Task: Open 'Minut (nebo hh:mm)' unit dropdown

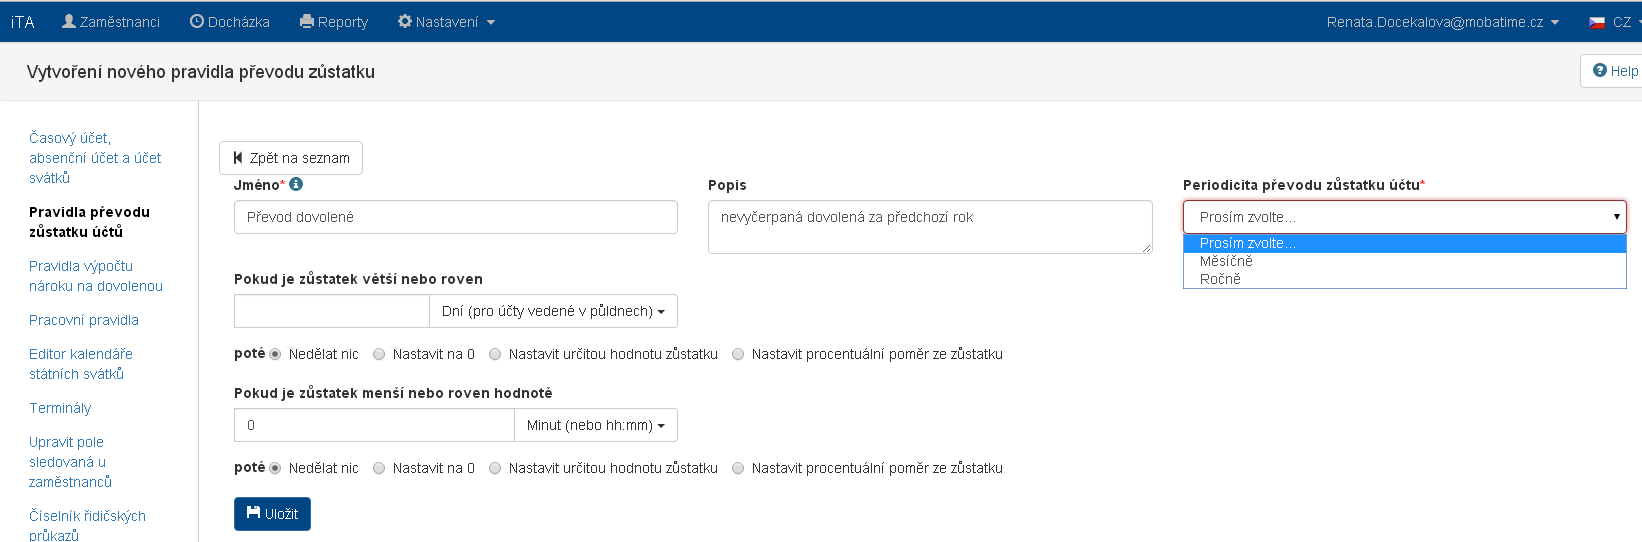Action: click(595, 425)
